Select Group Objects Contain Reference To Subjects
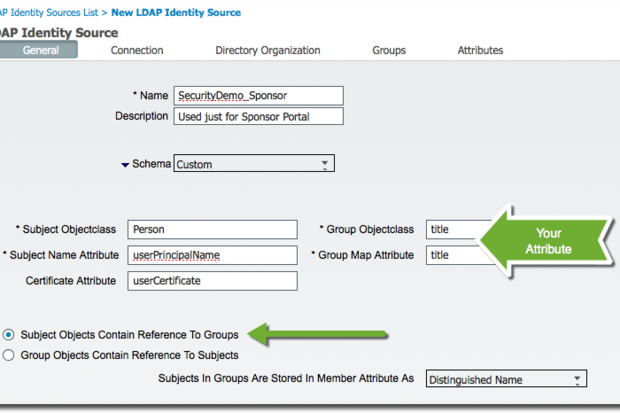The image size is (620, 413). coord(10,355)
